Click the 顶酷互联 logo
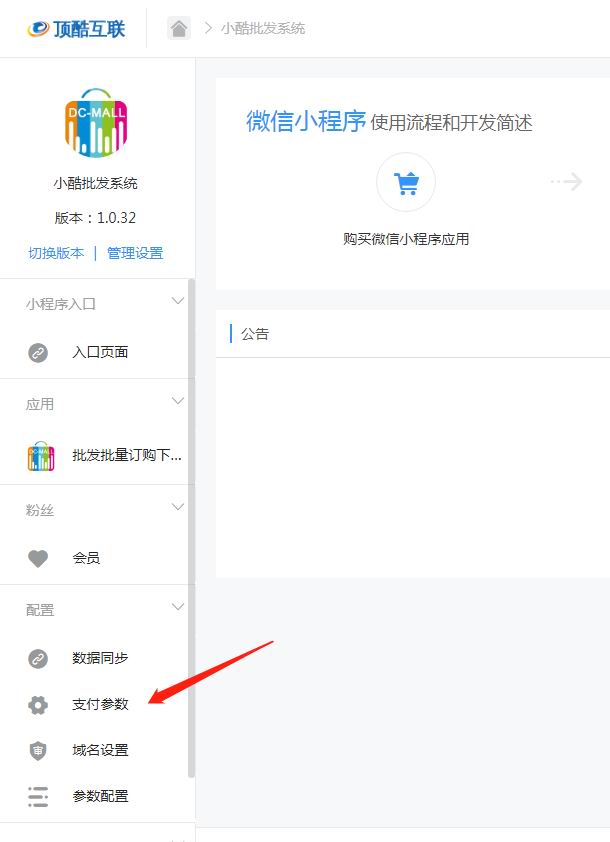The image size is (610, 842). (x=76, y=28)
